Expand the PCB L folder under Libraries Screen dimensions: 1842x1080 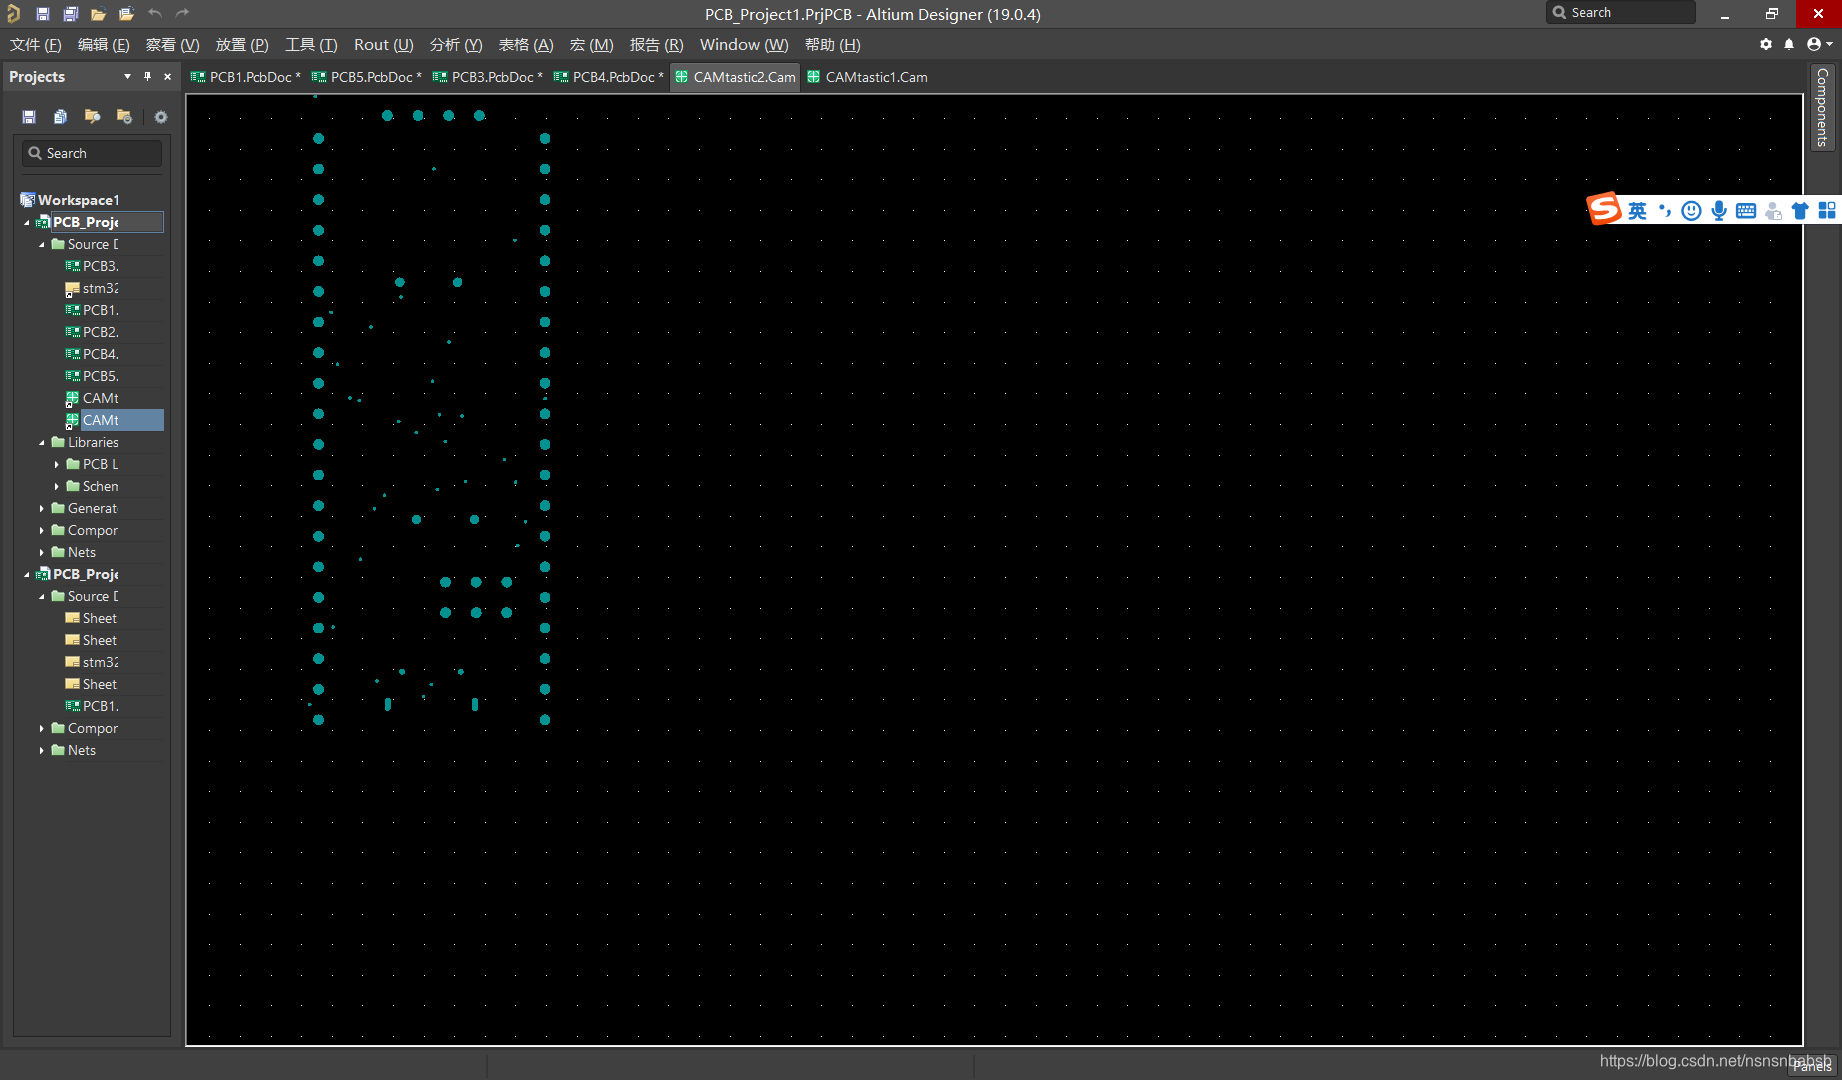pyautogui.click(x=57, y=464)
